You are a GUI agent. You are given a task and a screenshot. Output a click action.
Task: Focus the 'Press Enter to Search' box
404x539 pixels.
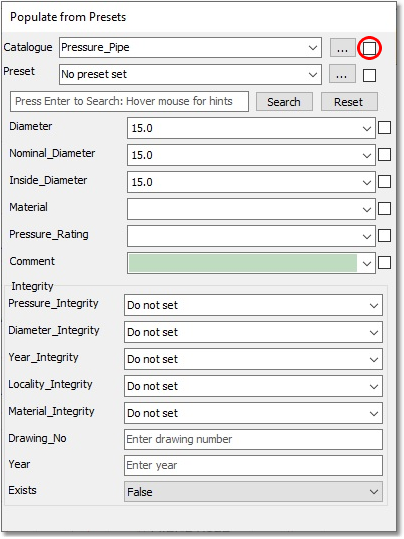pyautogui.click(x=129, y=101)
